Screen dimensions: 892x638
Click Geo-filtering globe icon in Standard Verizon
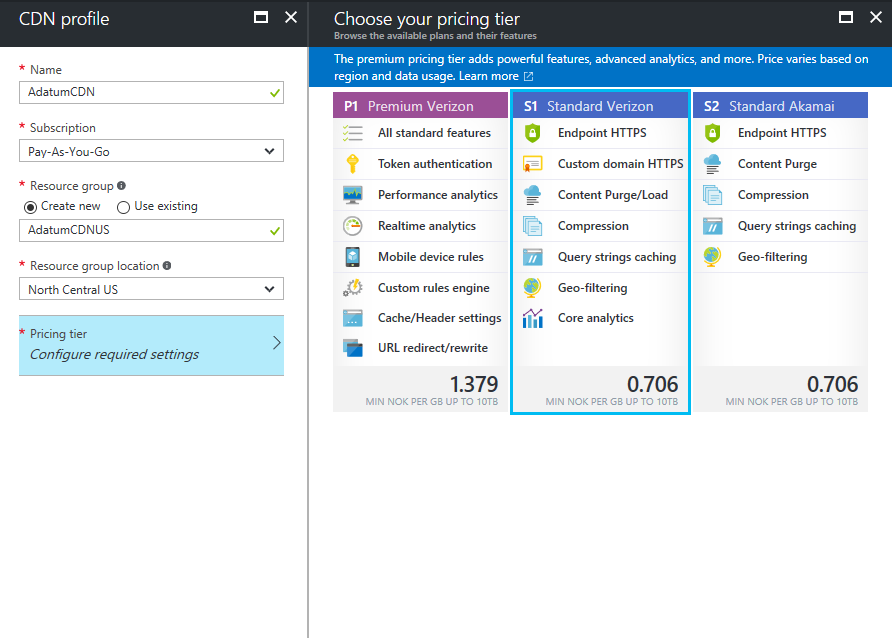coord(532,288)
